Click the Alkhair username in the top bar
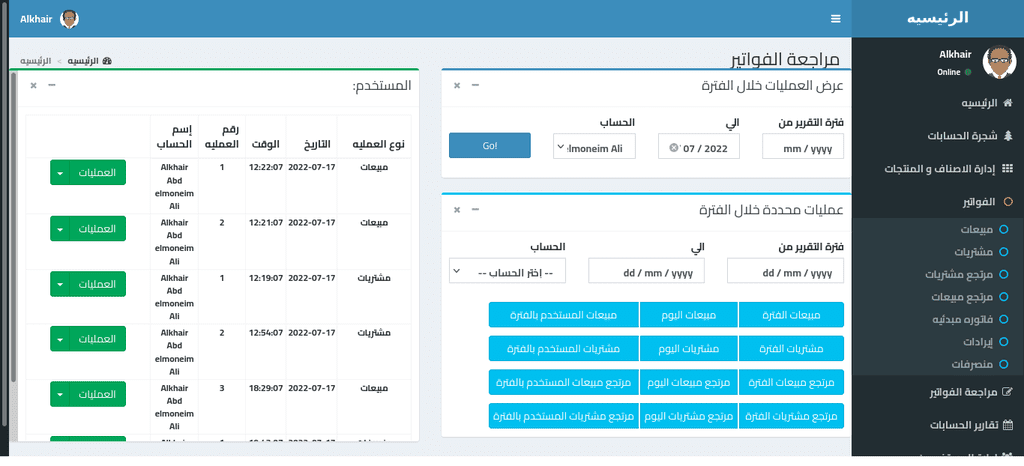Screen dimensions: 1024x466 (x=36, y=19)
